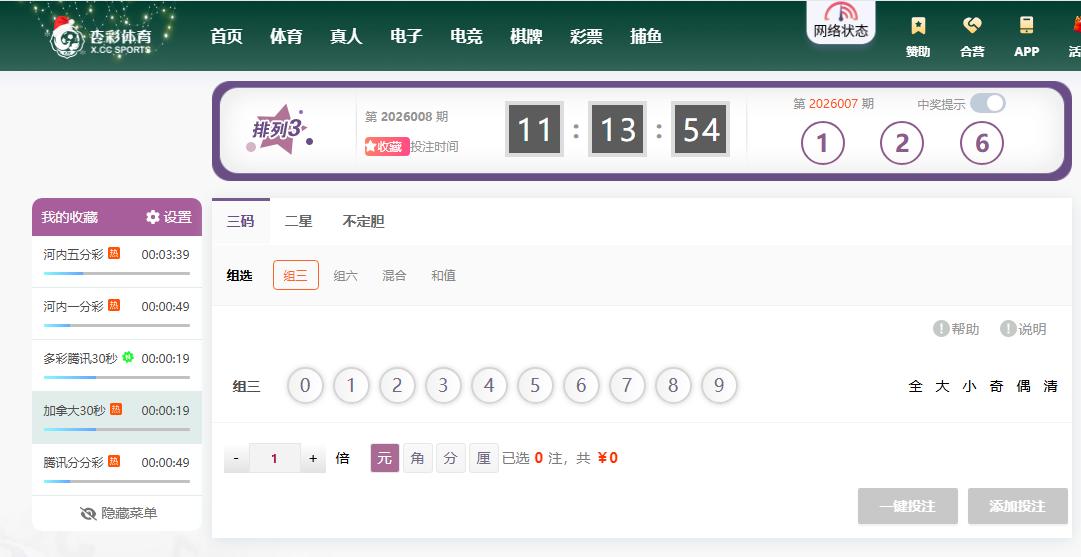Click the multiplier input field

[x=274, y=459]
